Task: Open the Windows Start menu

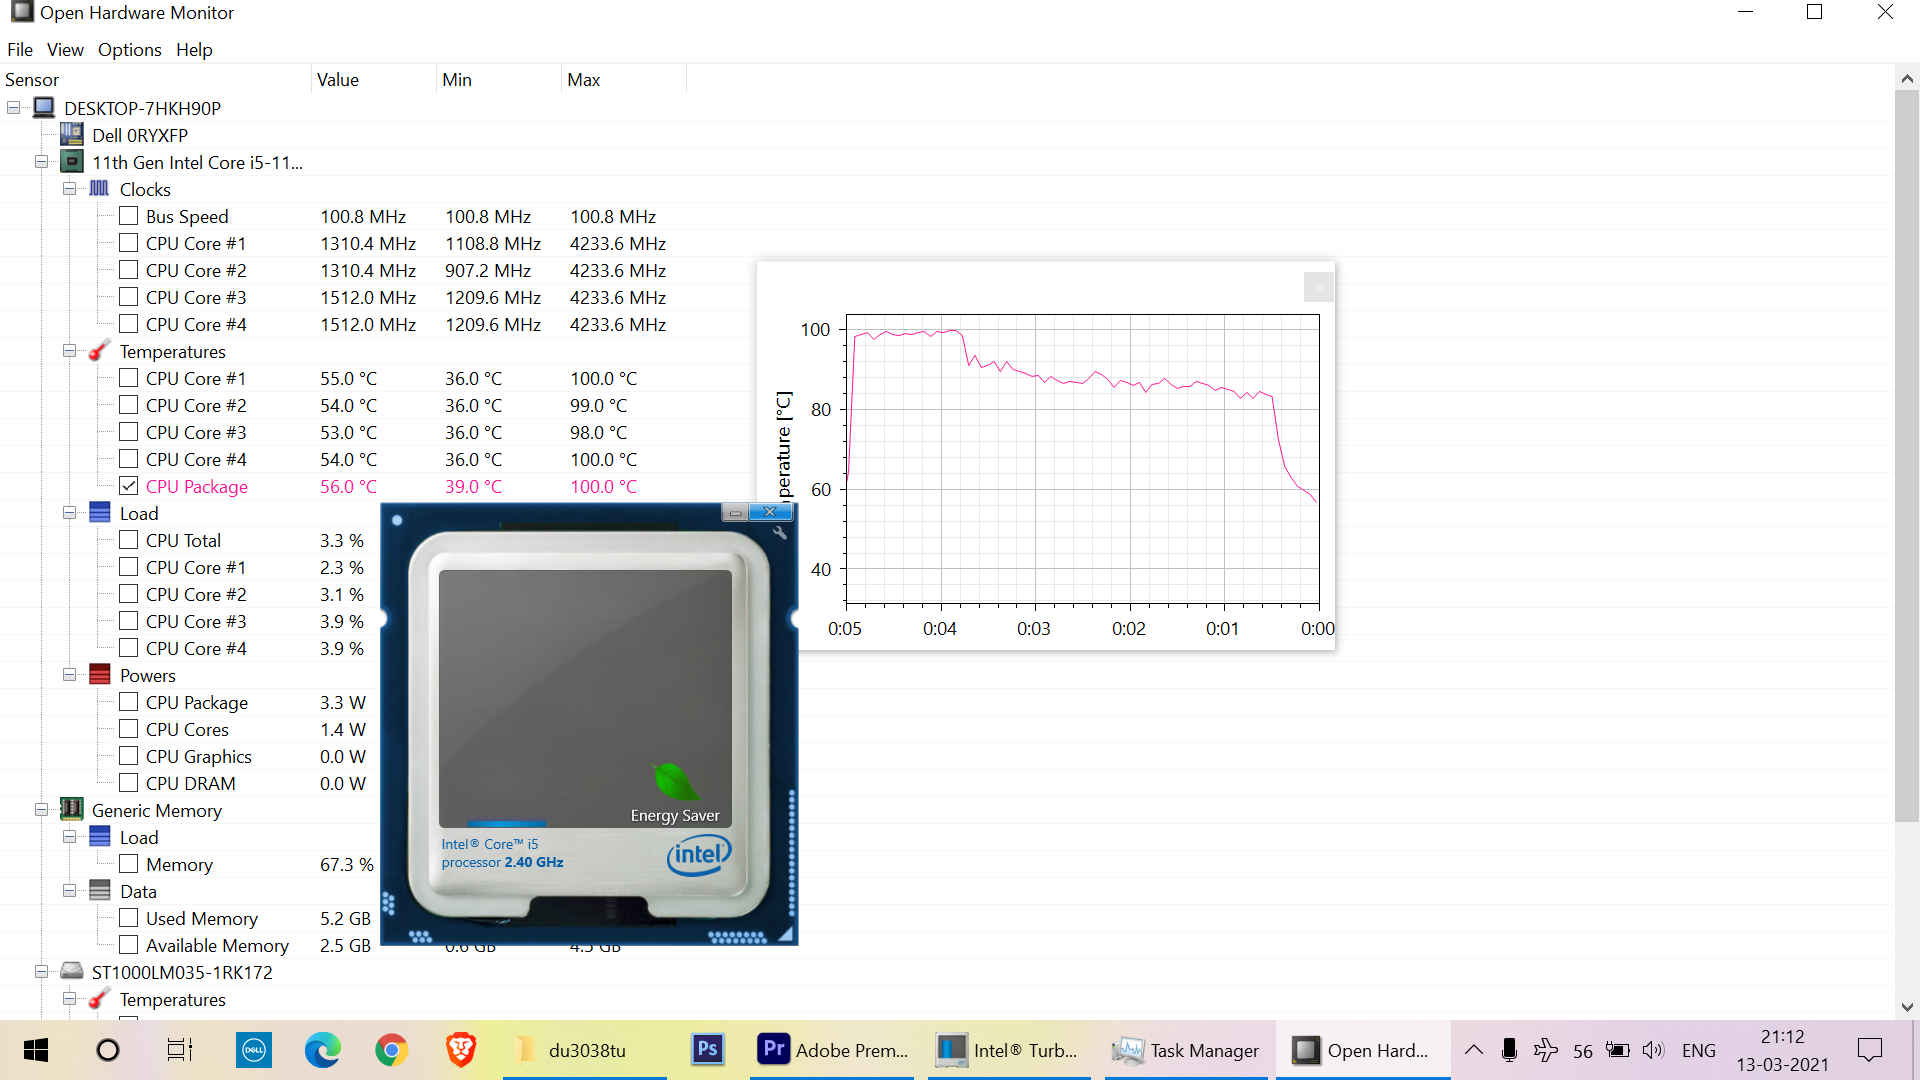Action: (x=36, y=1050)
